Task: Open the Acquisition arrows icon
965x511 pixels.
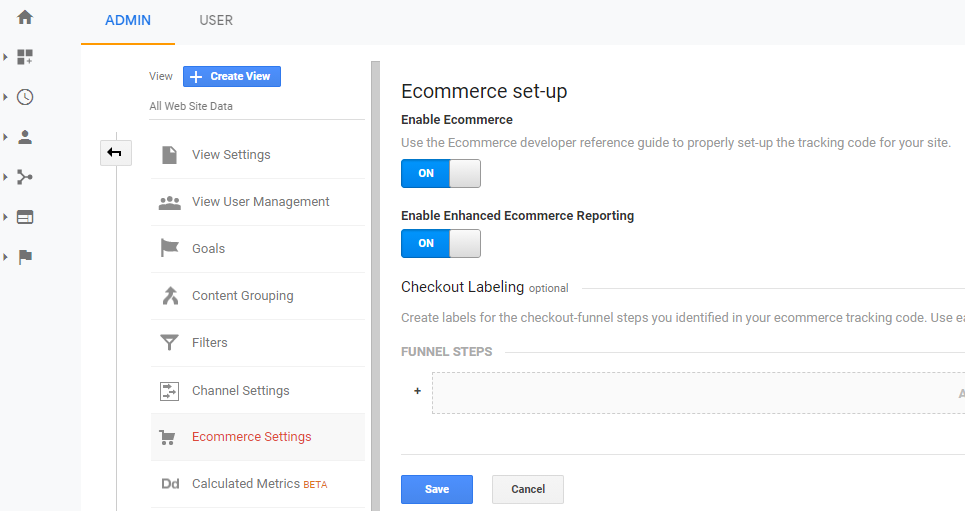Action: (25, 177)
